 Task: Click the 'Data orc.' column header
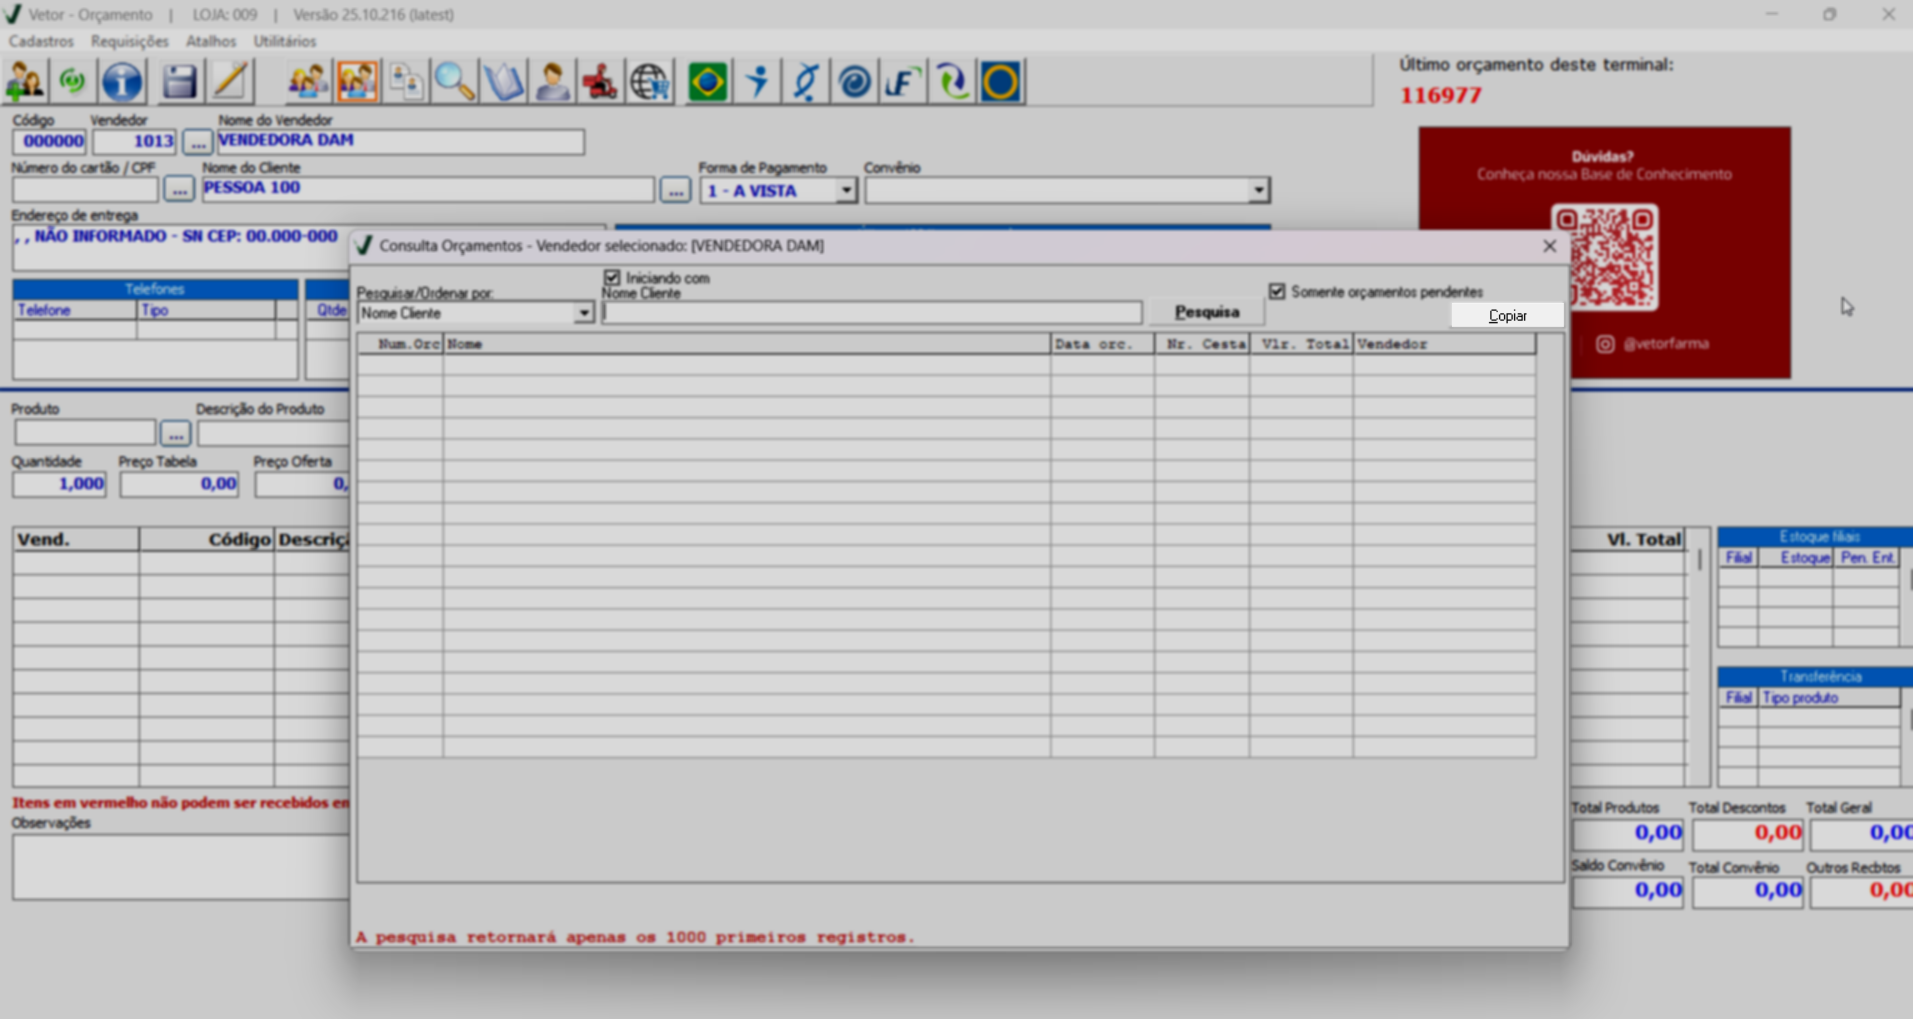coord(1102,344)
